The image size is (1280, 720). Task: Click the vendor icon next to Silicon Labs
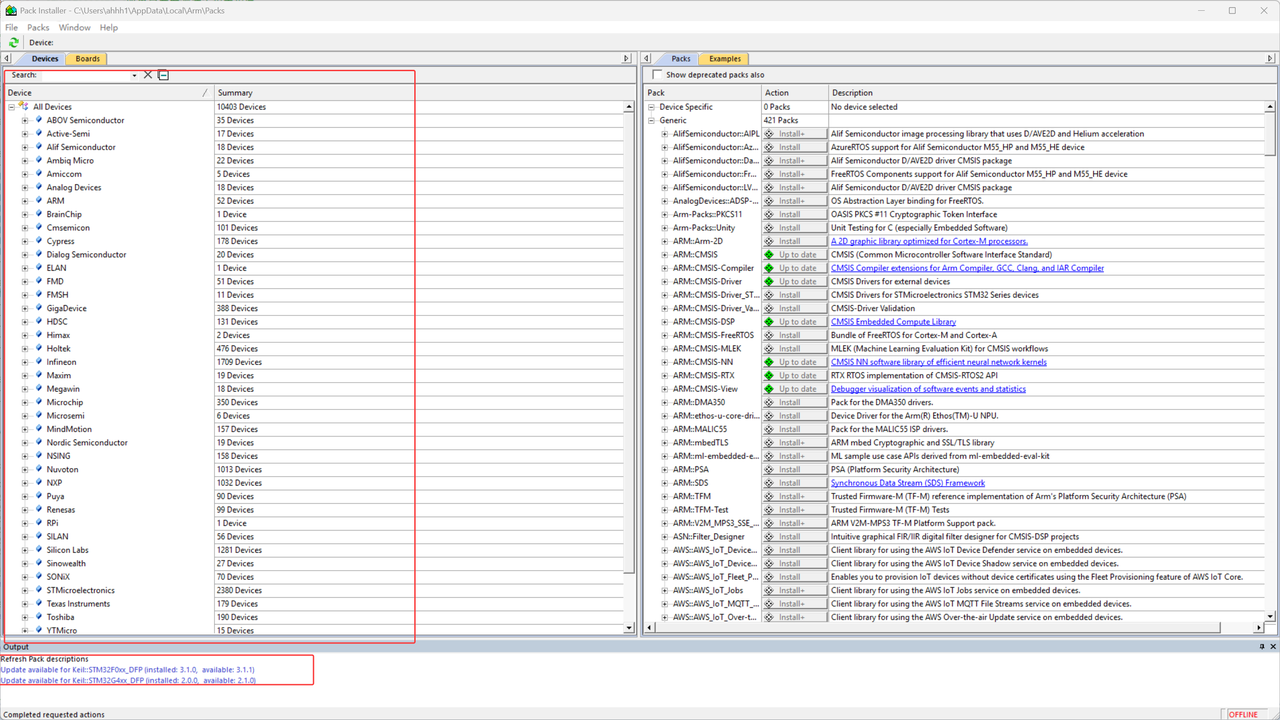point(38,550)
